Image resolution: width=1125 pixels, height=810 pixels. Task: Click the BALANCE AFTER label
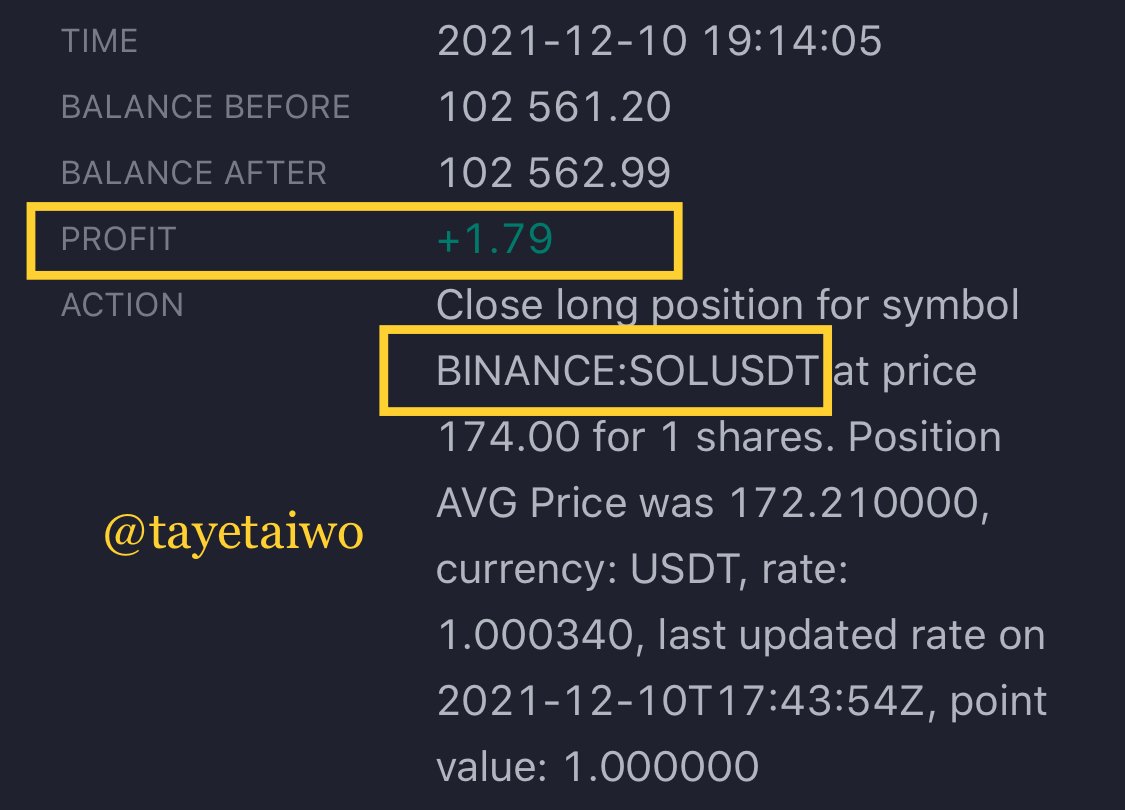tap(194, 173)
